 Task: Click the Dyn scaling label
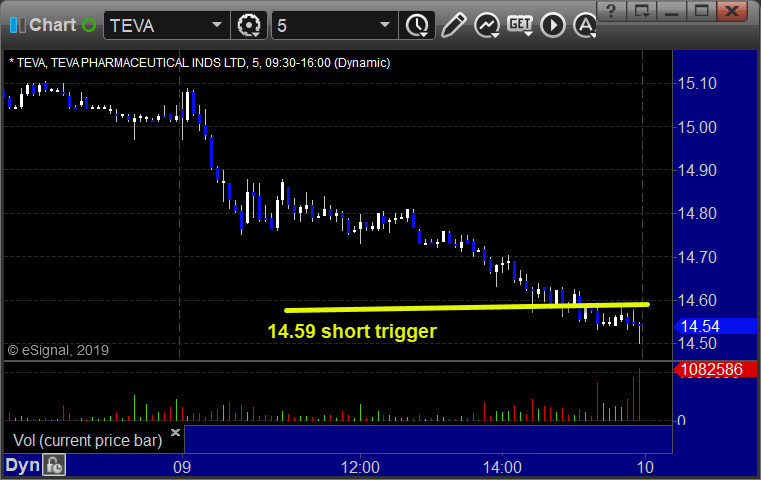pyautogui.click(x=22, y=465)
